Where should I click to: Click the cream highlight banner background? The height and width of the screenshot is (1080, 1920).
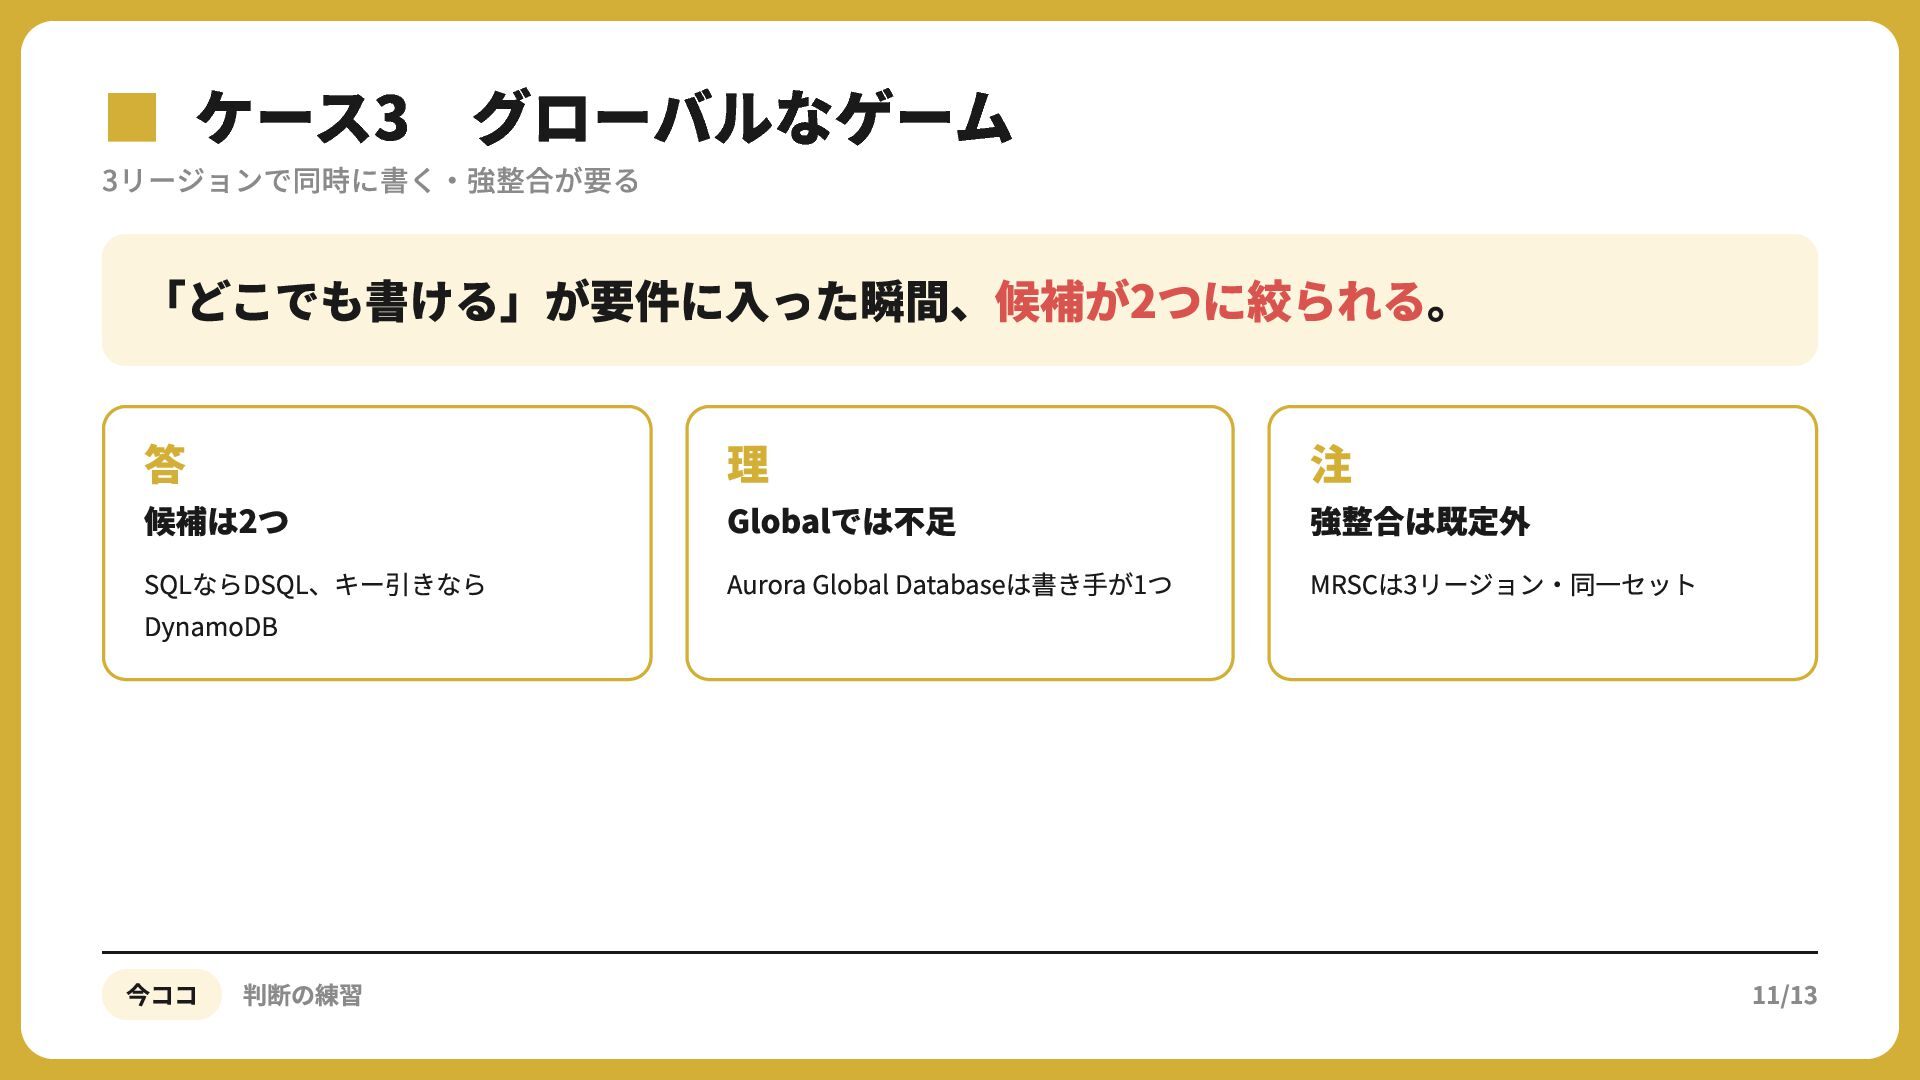(960, 300)
